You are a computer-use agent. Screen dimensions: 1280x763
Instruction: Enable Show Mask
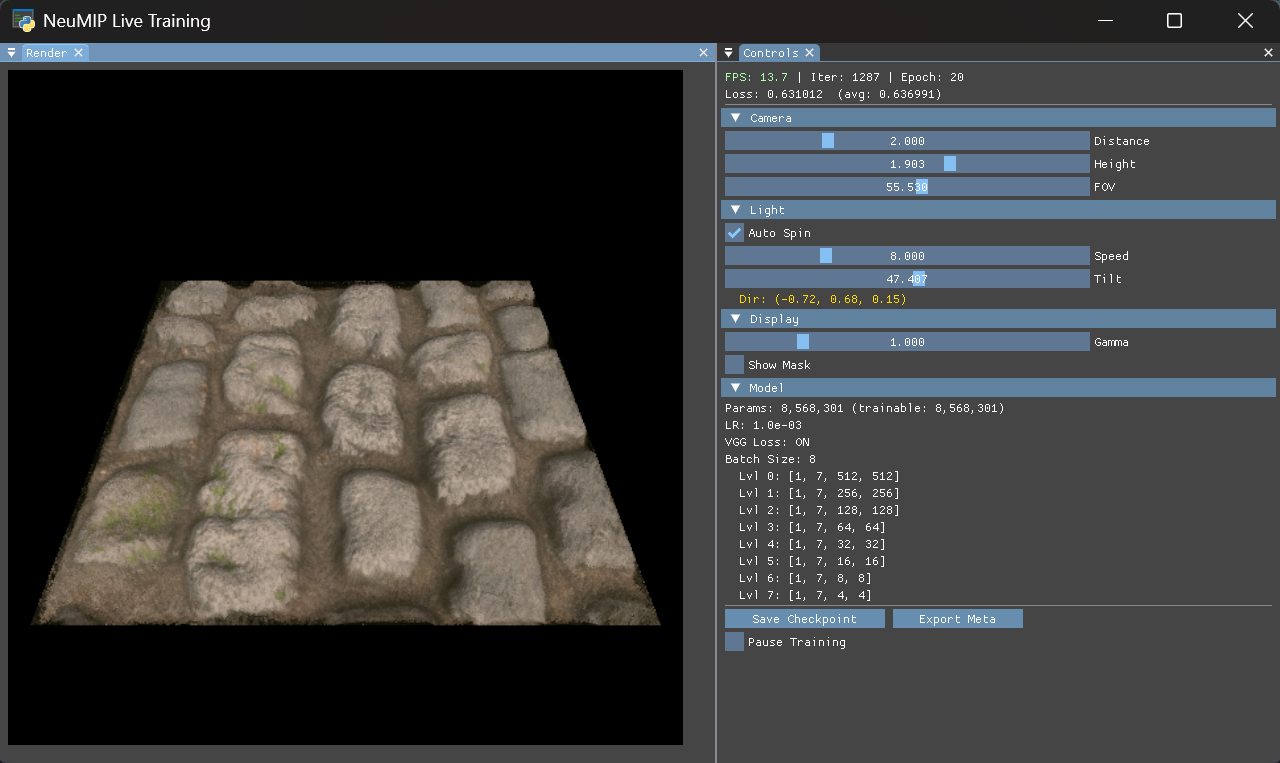(x=733, y=364)
